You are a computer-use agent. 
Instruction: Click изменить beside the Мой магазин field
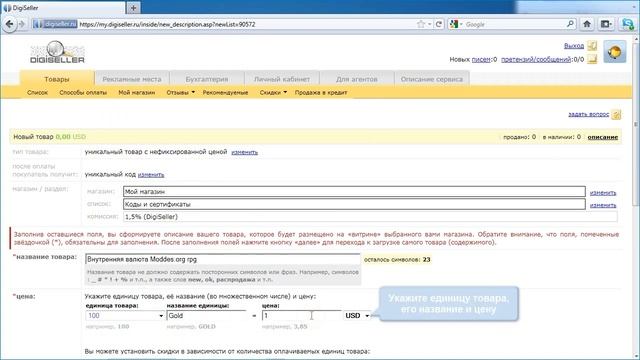[603, 193]
